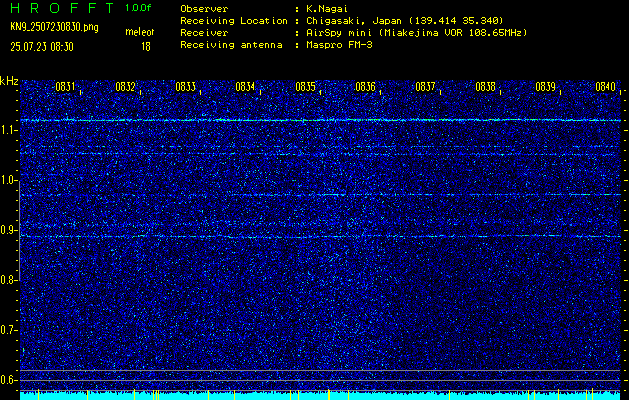Click the 0834 time tick label
This screenshot has width=629, height=400.
(x=245, y=87)
